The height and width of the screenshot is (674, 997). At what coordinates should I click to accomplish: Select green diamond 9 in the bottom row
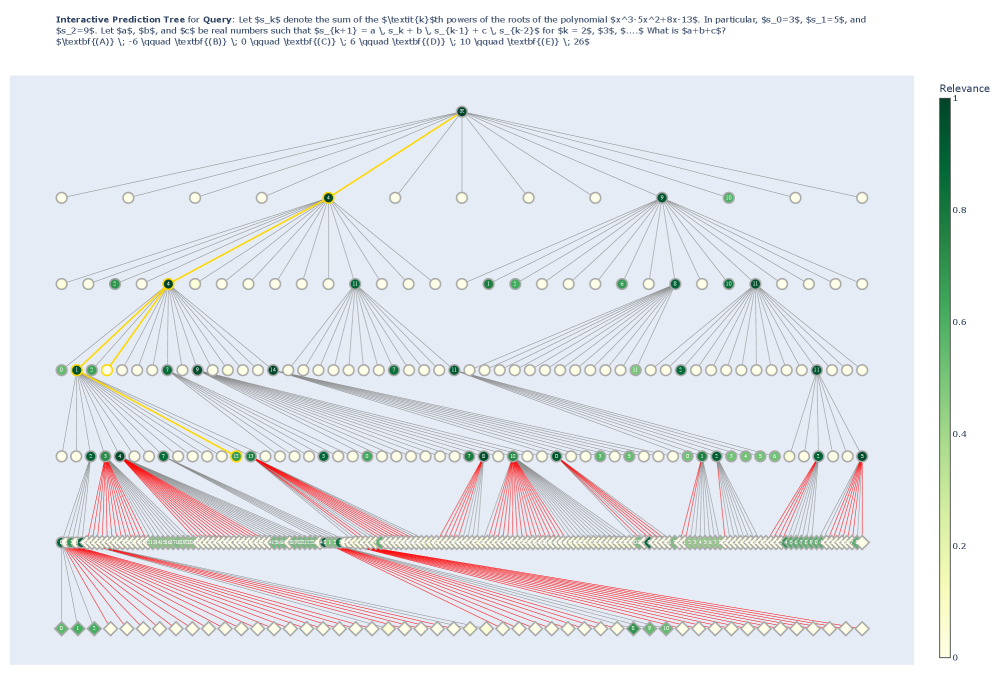[x=649, y=629]
